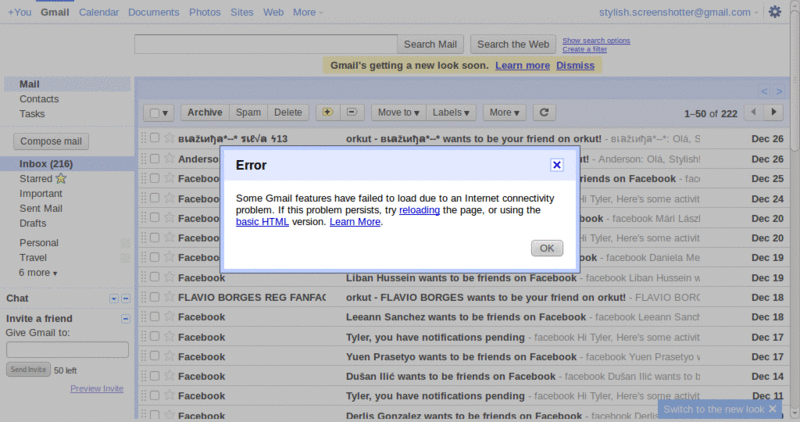Star the FLAVIO BORGES orkut email

point(169,296)
